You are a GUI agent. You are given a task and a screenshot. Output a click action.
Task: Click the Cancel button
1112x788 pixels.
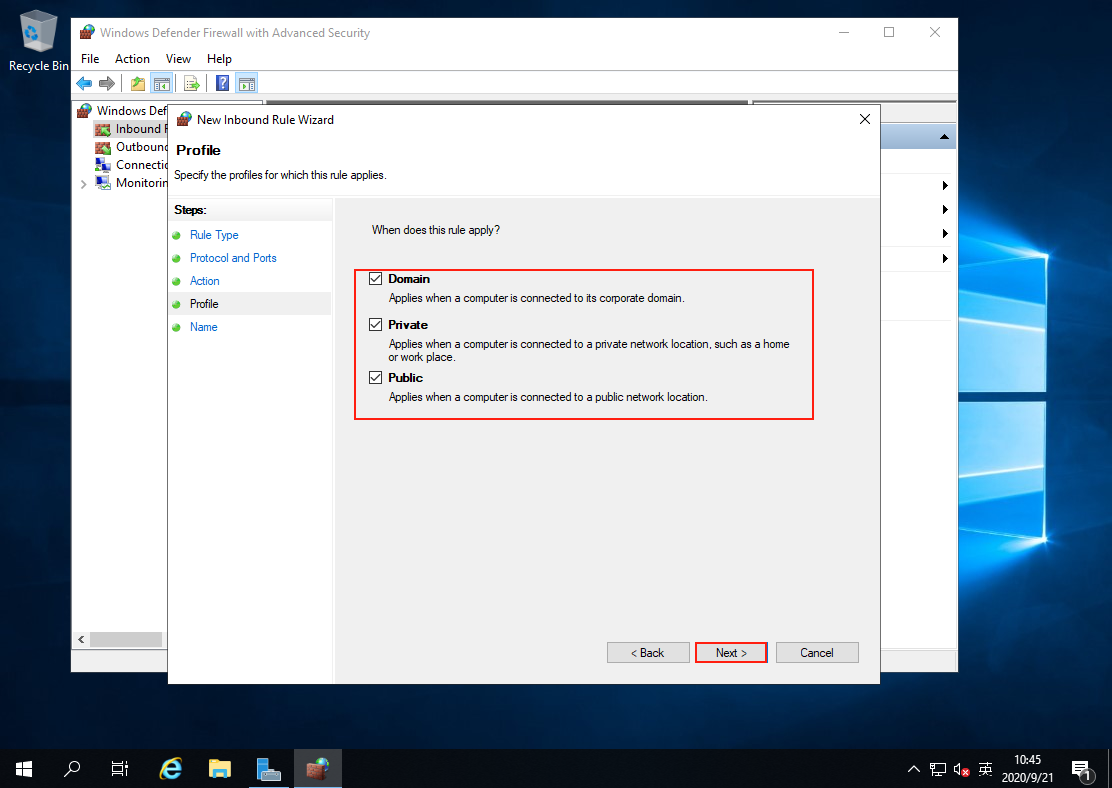(x=817, y=653)
